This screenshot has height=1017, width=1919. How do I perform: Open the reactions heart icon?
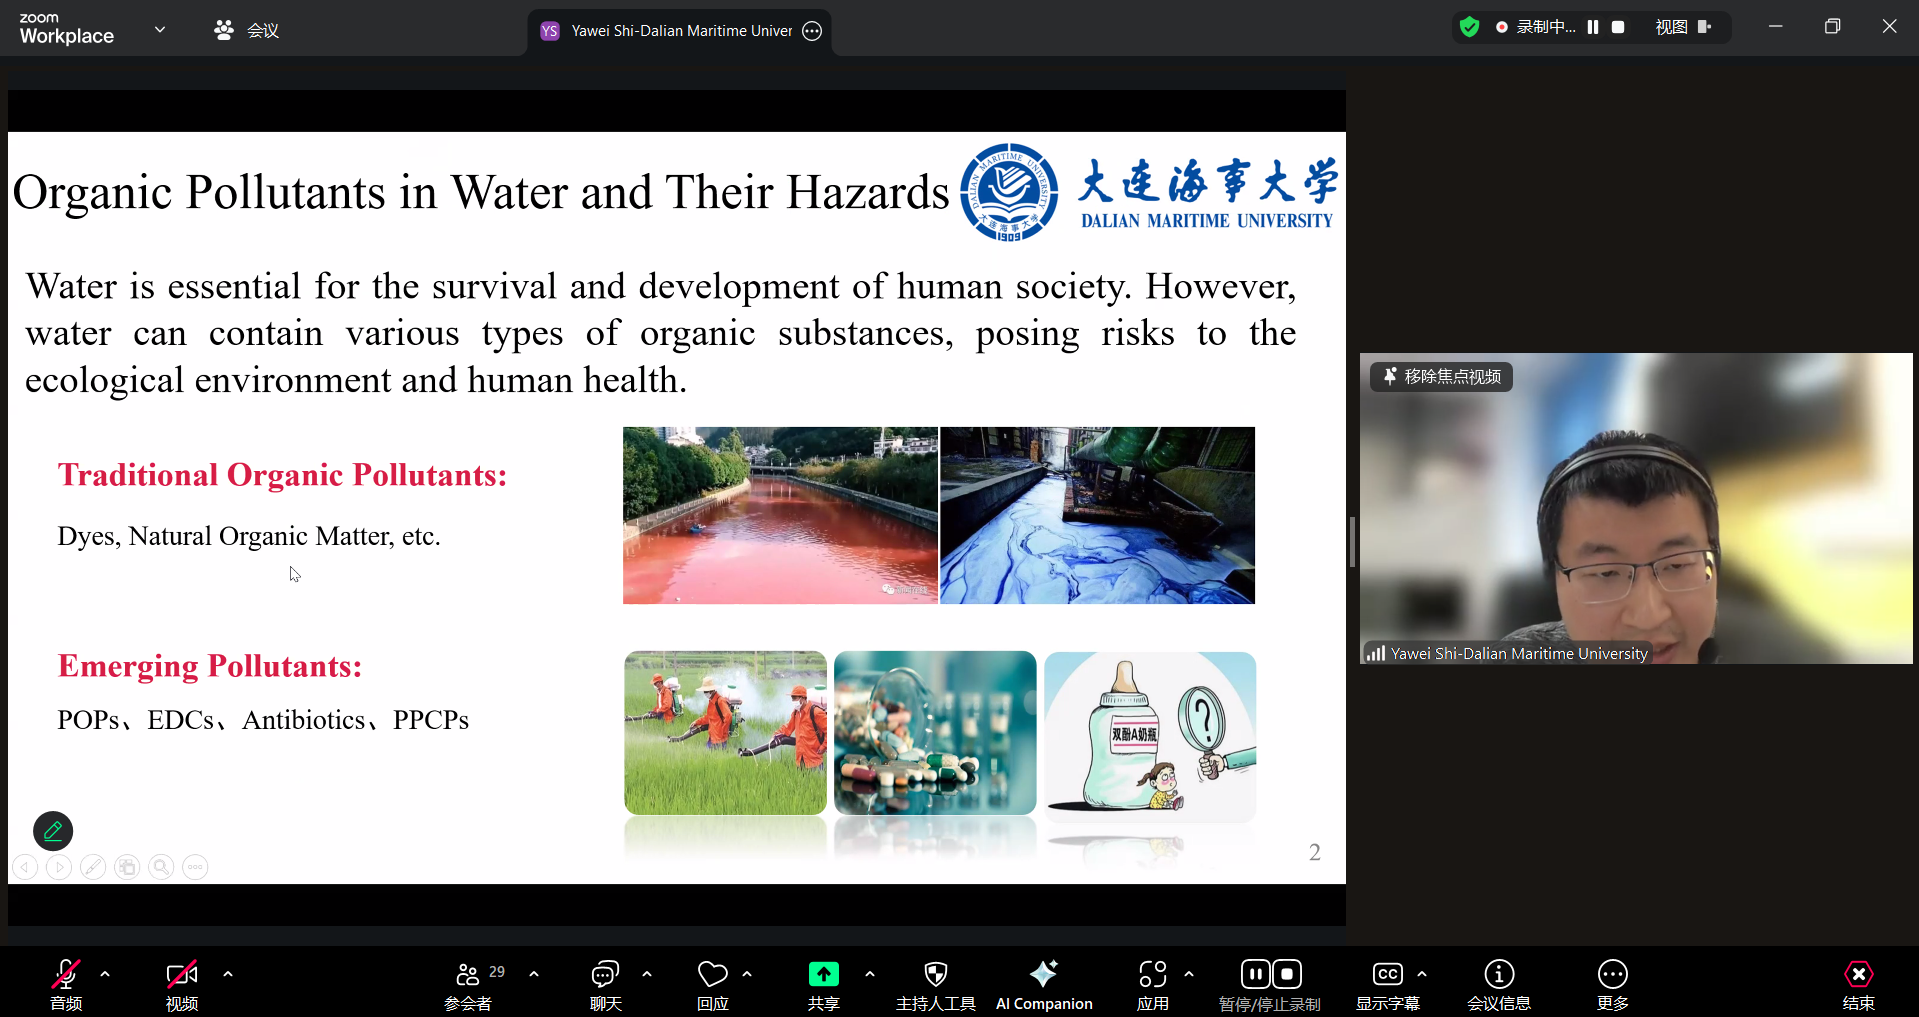(x=712, y=975)
